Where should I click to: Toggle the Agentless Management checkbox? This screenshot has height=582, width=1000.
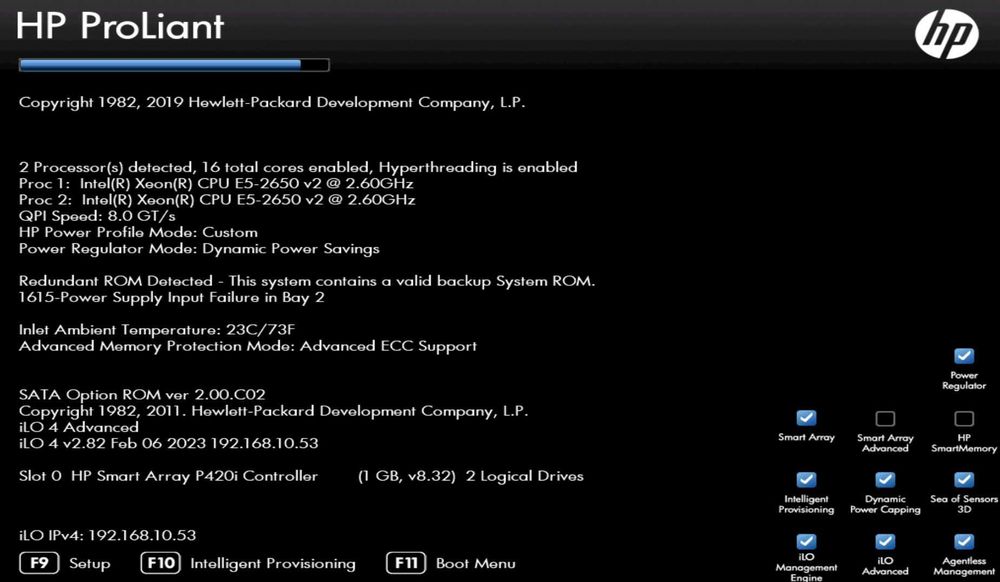[x=964, y=541]
